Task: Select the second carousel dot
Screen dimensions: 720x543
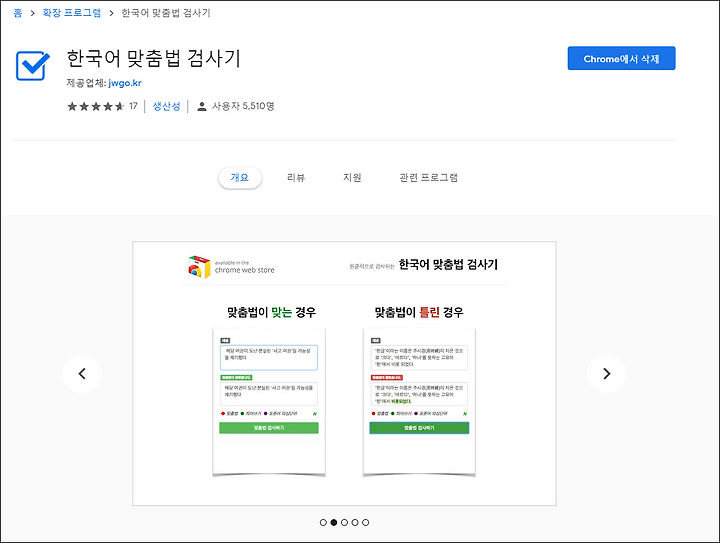Action: tap(334, 522)
